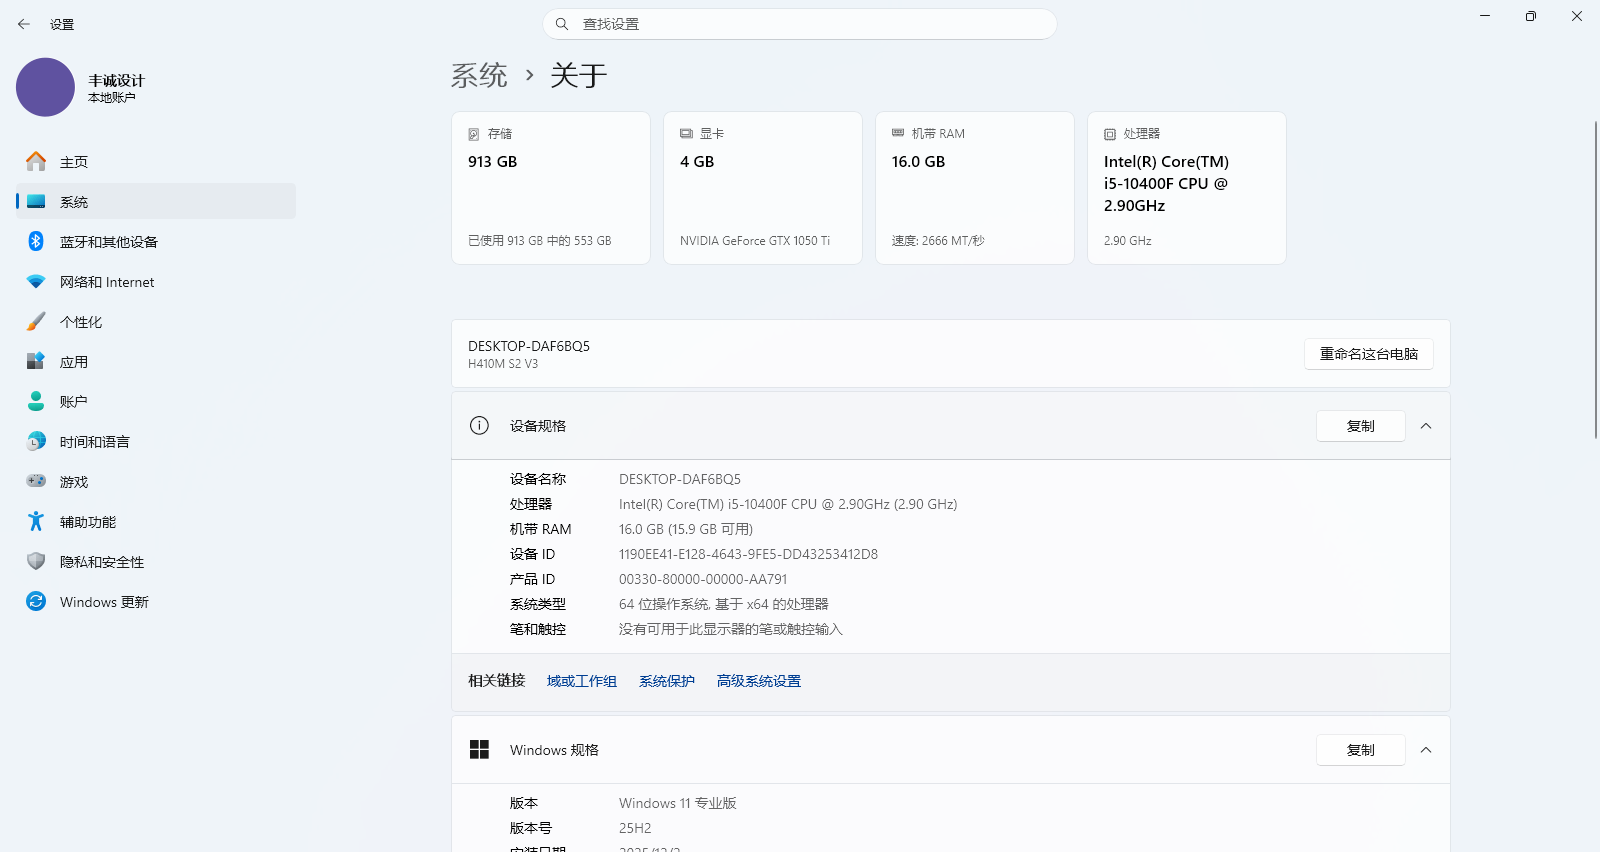Click the Time and language clock icon
This screenshot has height=852, width=1600.
(x=36, y=441)
